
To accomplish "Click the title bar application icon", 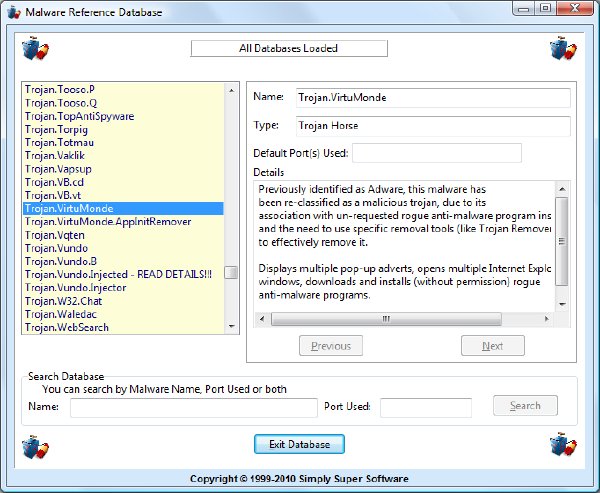I will coord(14,12).
